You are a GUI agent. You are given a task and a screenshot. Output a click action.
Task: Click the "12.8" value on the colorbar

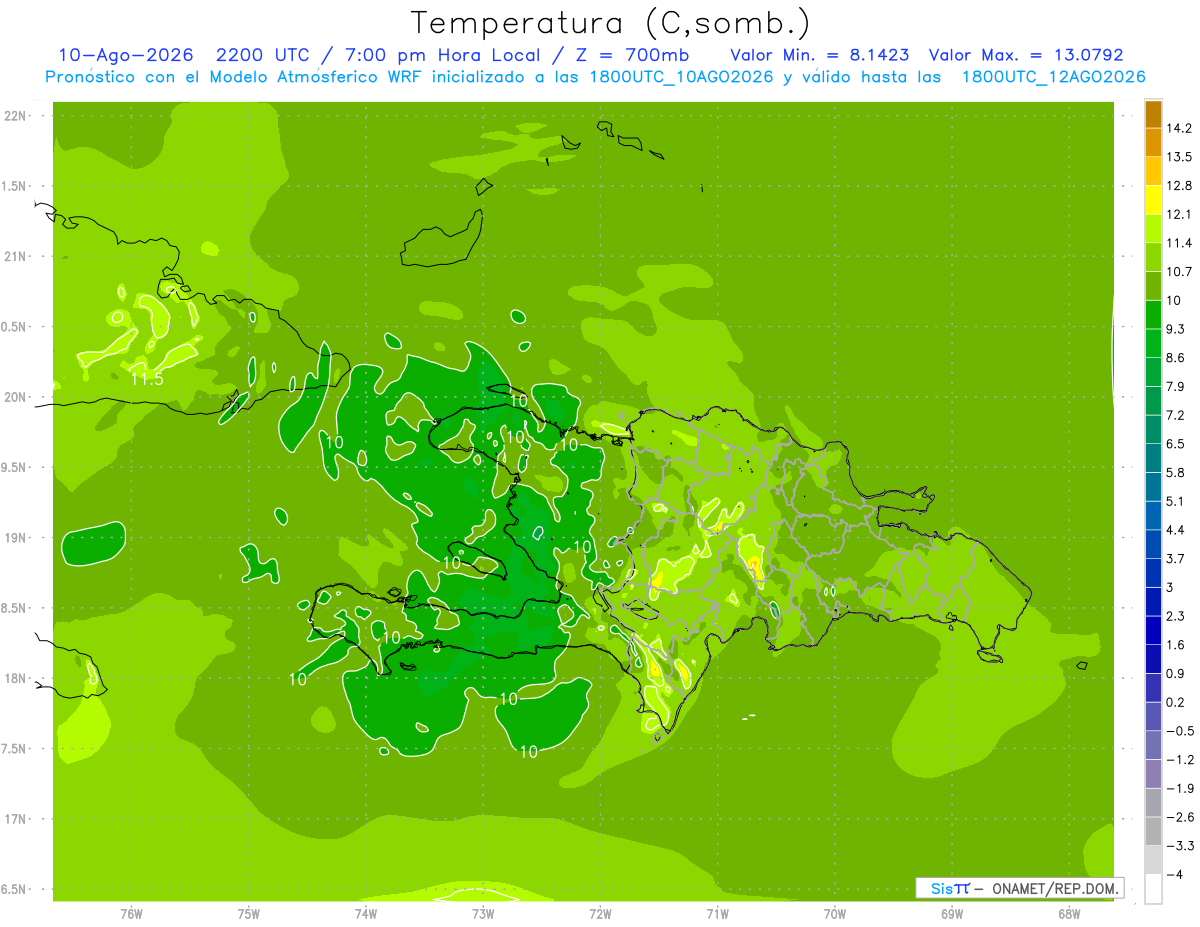(x=1179, y=185)
